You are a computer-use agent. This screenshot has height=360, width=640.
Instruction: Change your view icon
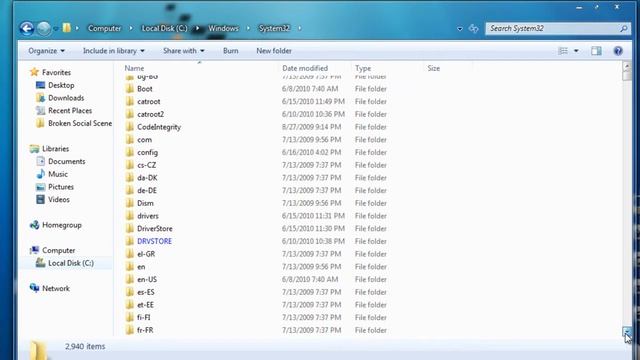563,51
